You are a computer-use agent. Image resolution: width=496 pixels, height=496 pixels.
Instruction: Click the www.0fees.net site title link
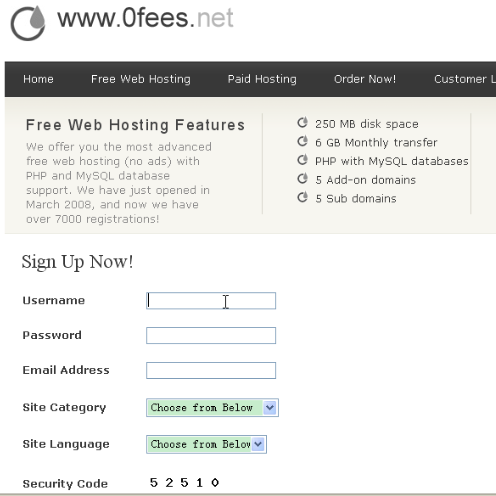[145, 18]
